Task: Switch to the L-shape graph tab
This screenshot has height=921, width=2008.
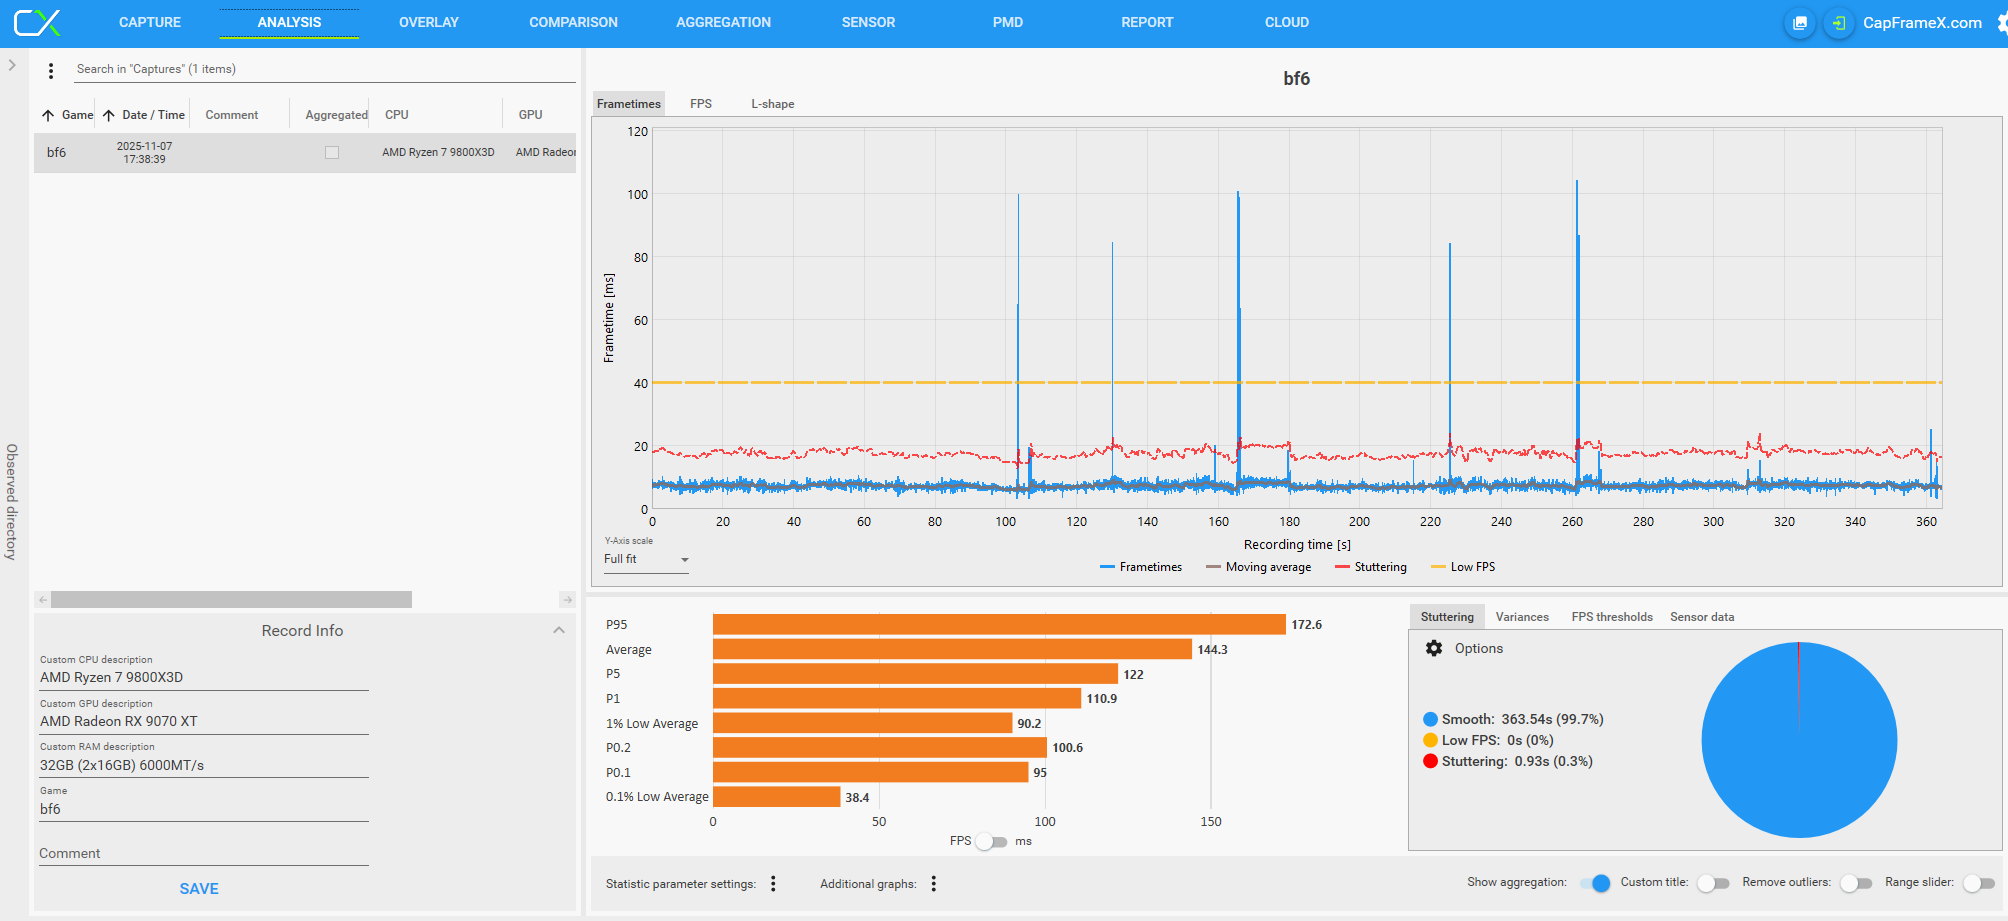Action: (772, 104)
